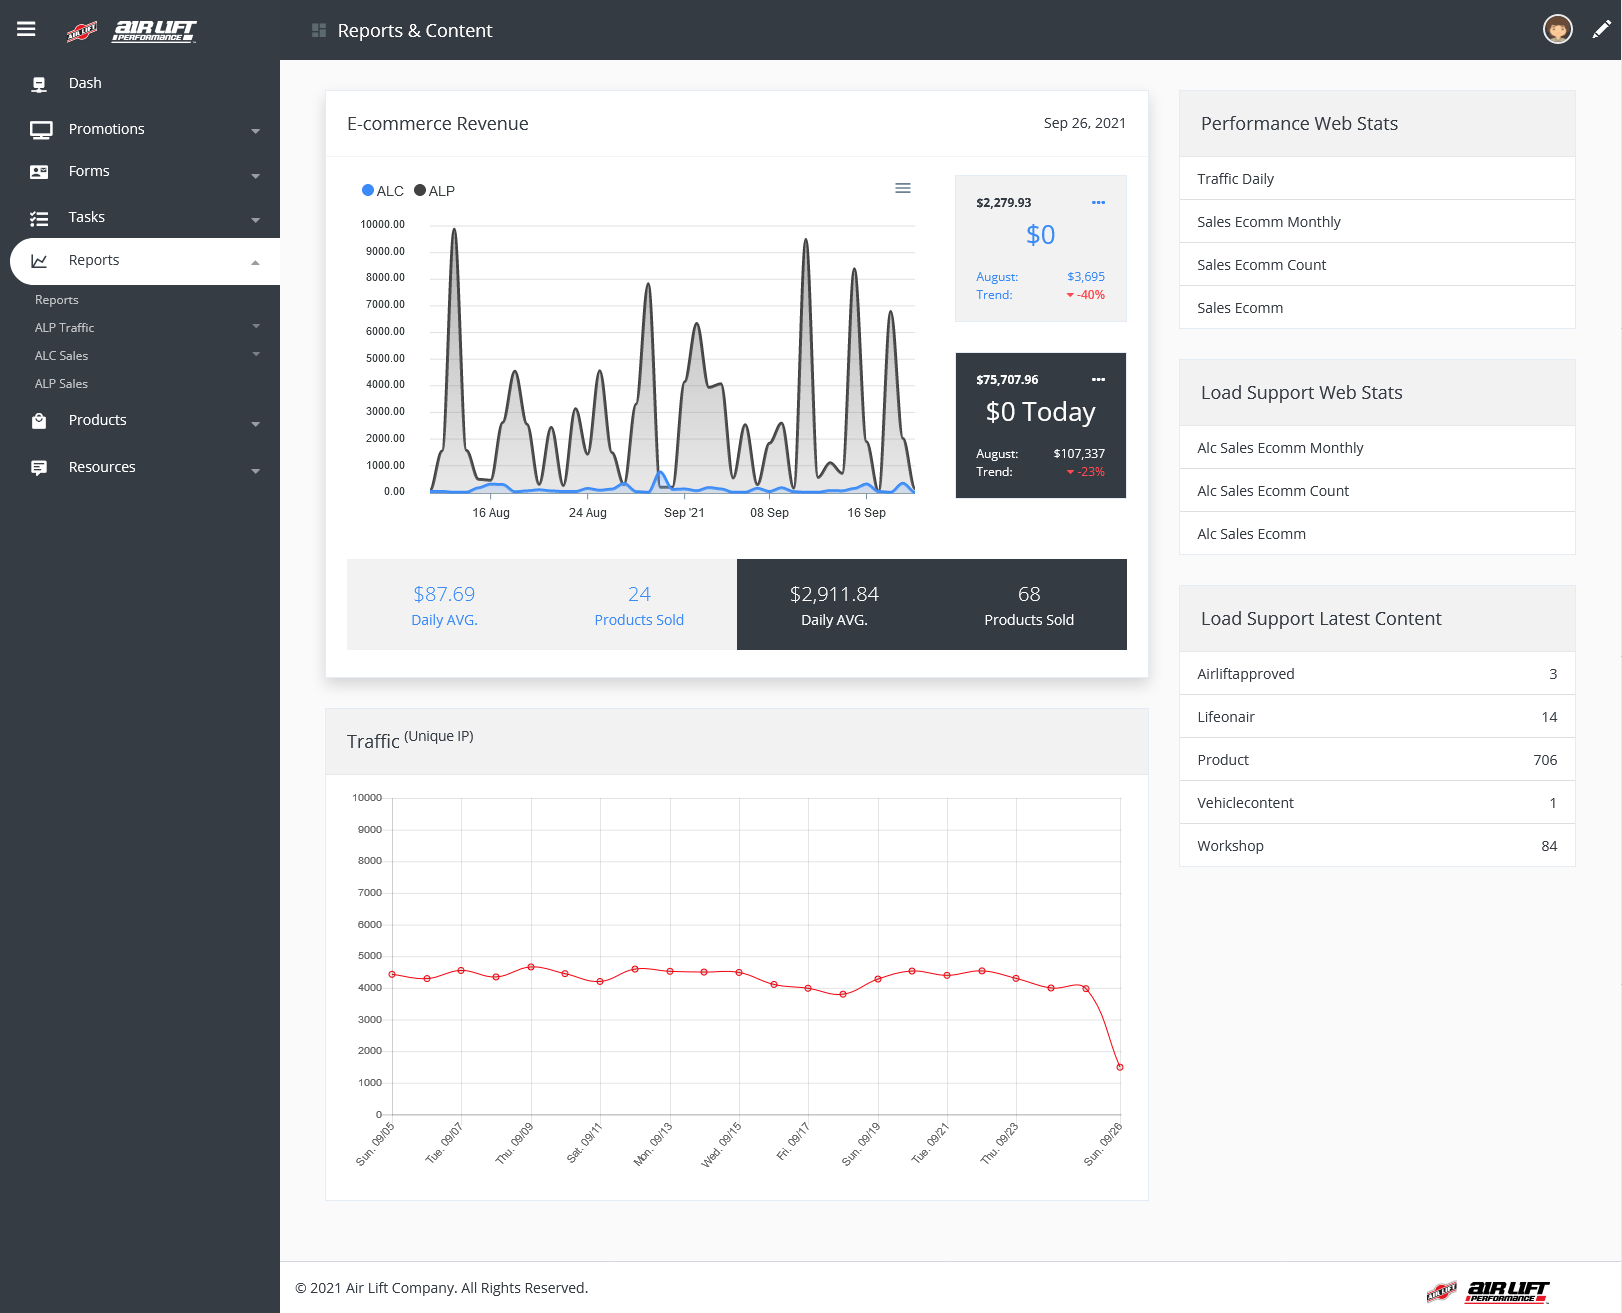Image resolution: width=1622 pixels, height=1313 pixels.
Task: Open the Alc Sales Ecomm report
Action: pyautogui.click(x=1377, y=534)
